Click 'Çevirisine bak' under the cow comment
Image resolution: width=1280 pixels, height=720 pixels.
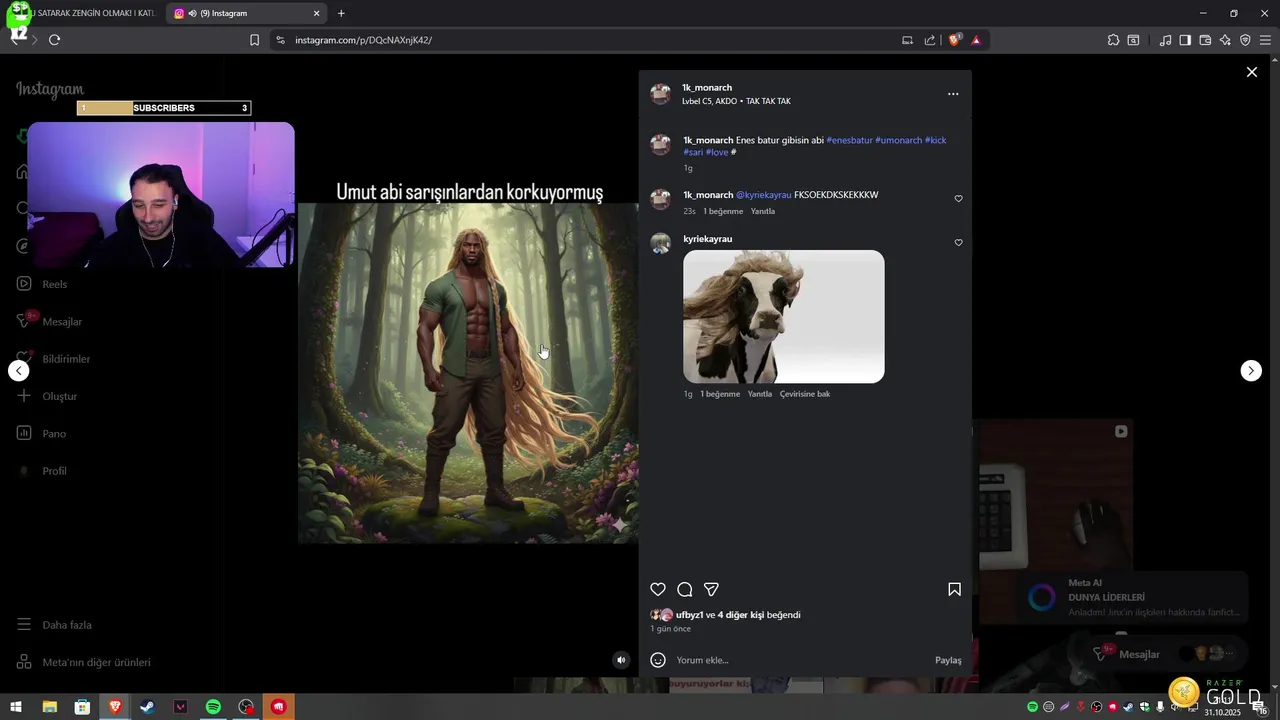coord(805,394)
